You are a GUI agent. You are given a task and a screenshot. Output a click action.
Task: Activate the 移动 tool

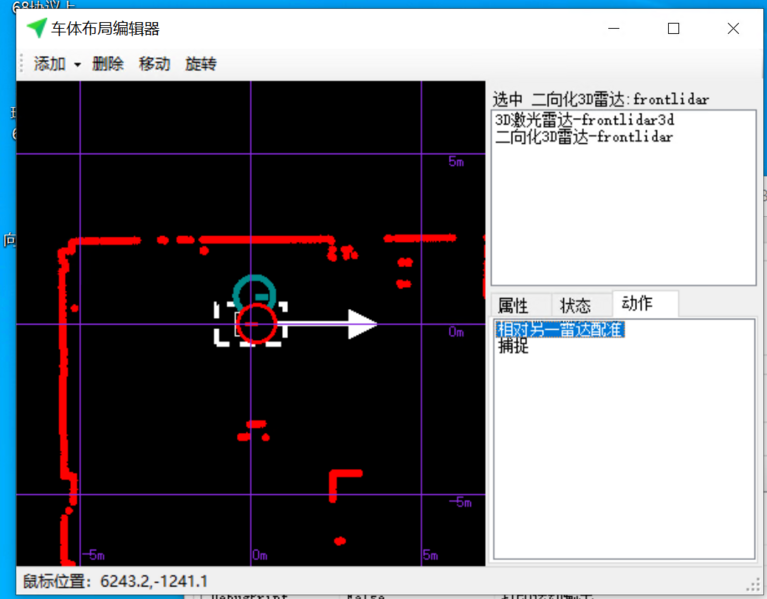[155, 64]
